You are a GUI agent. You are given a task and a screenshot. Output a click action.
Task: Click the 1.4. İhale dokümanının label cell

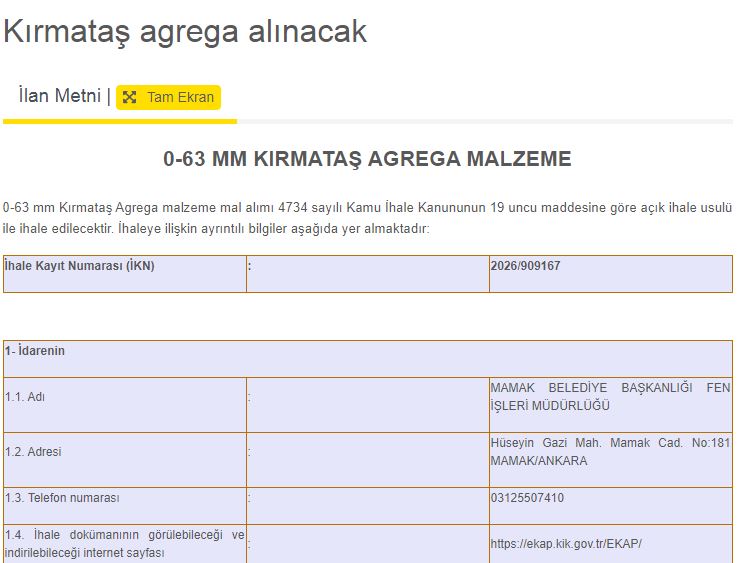125,544
